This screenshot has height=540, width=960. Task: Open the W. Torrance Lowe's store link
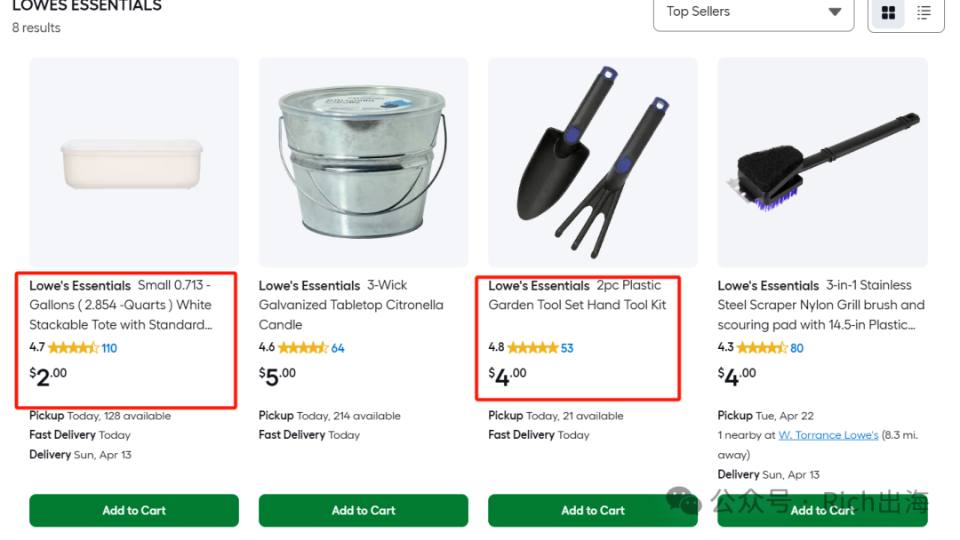(x=828, y=435)
